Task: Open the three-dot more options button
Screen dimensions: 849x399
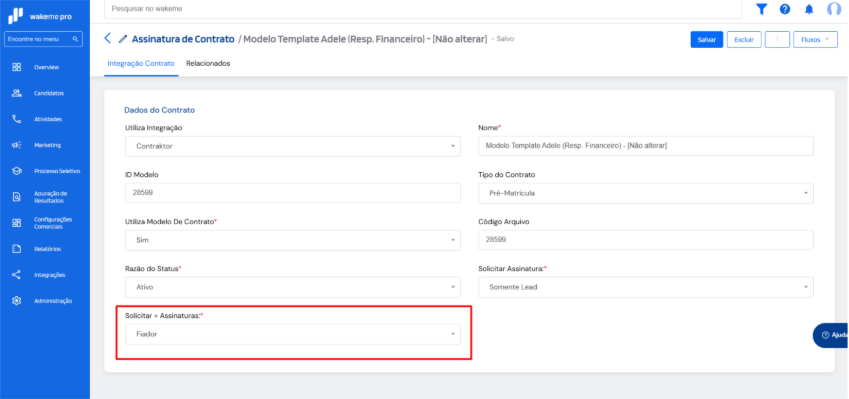Action: [778, 40]
